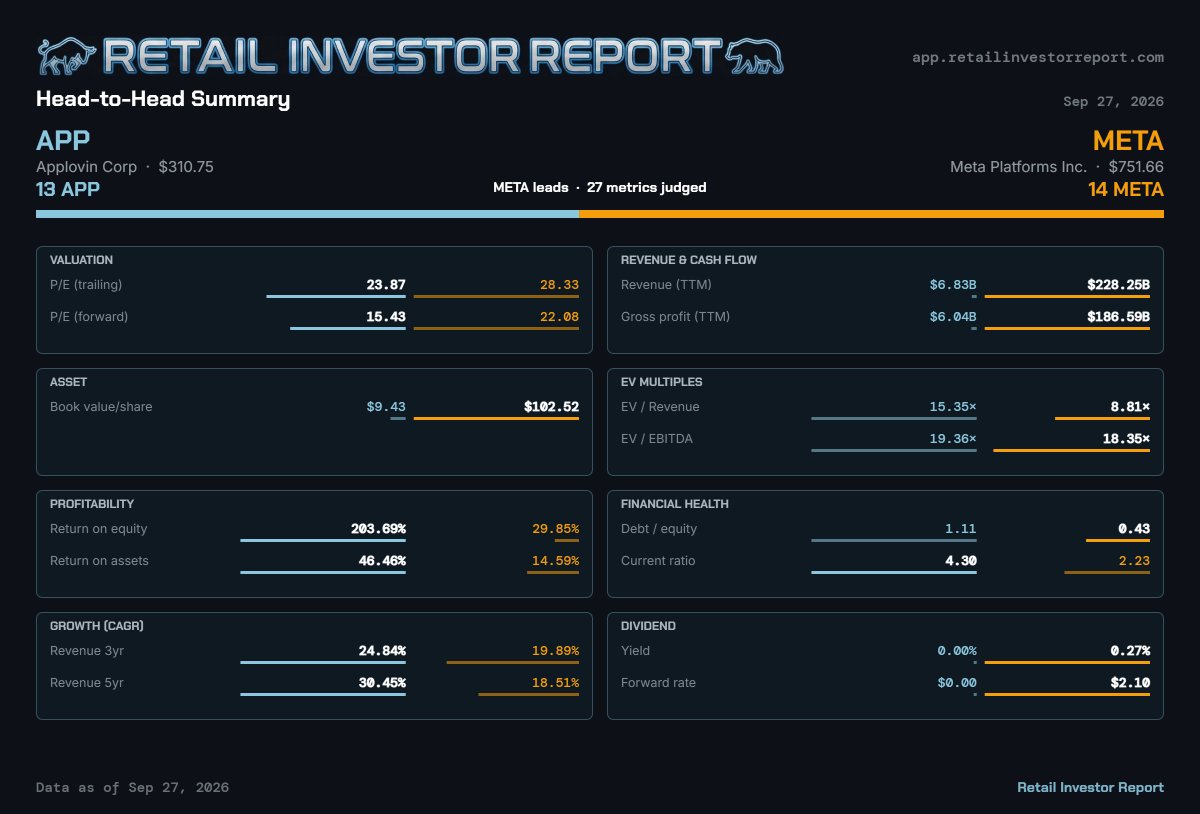Click EV / Revenue META value 8.81×

(x=1130, y=407)
